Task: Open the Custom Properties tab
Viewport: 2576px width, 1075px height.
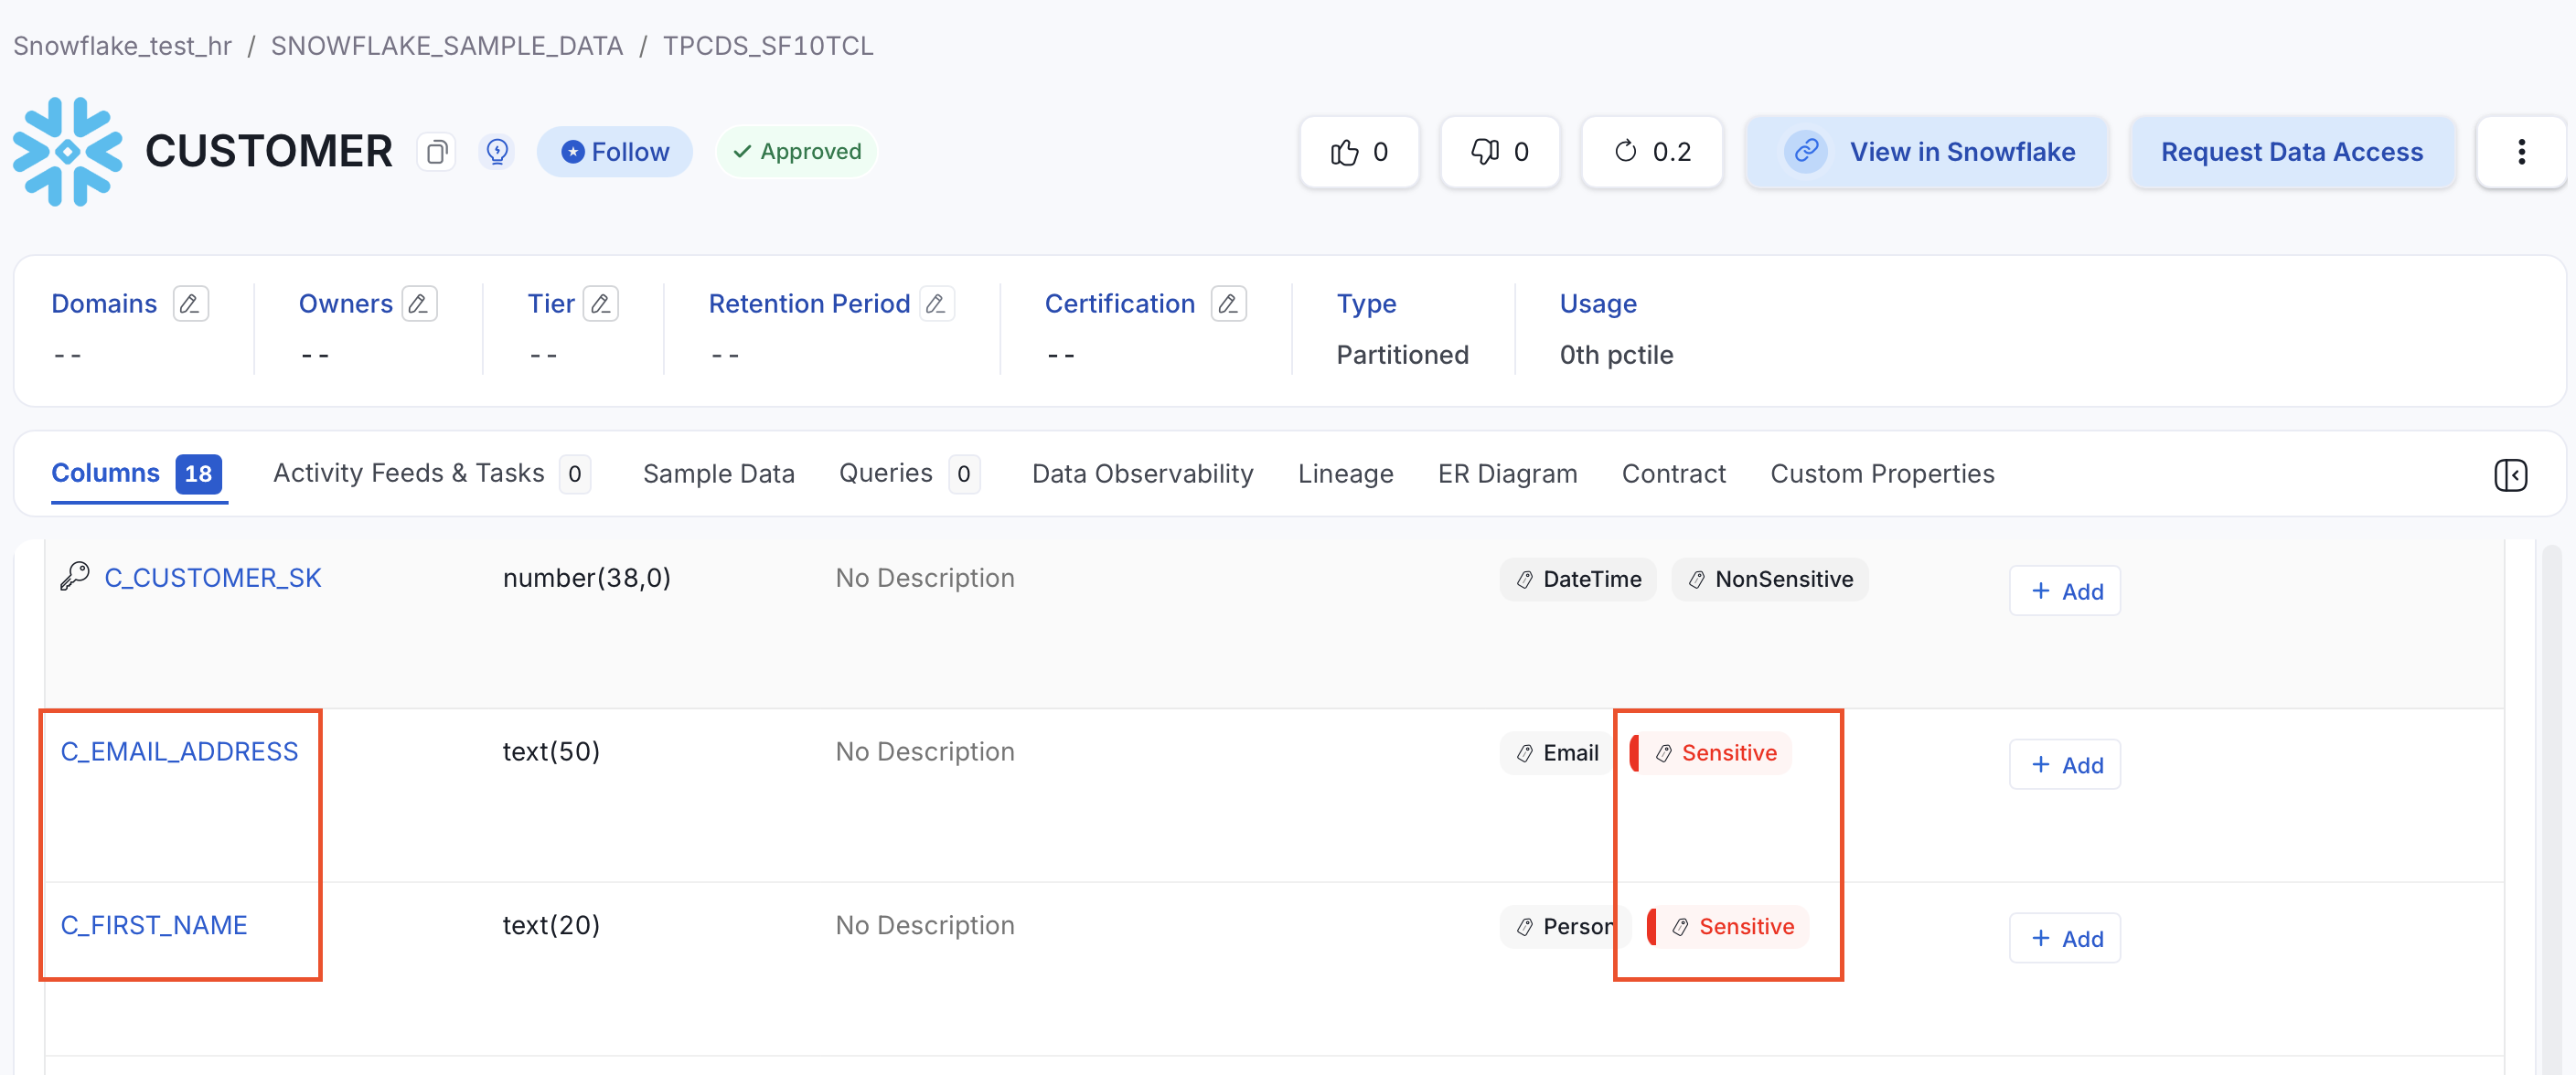Action: point(1882,474)
